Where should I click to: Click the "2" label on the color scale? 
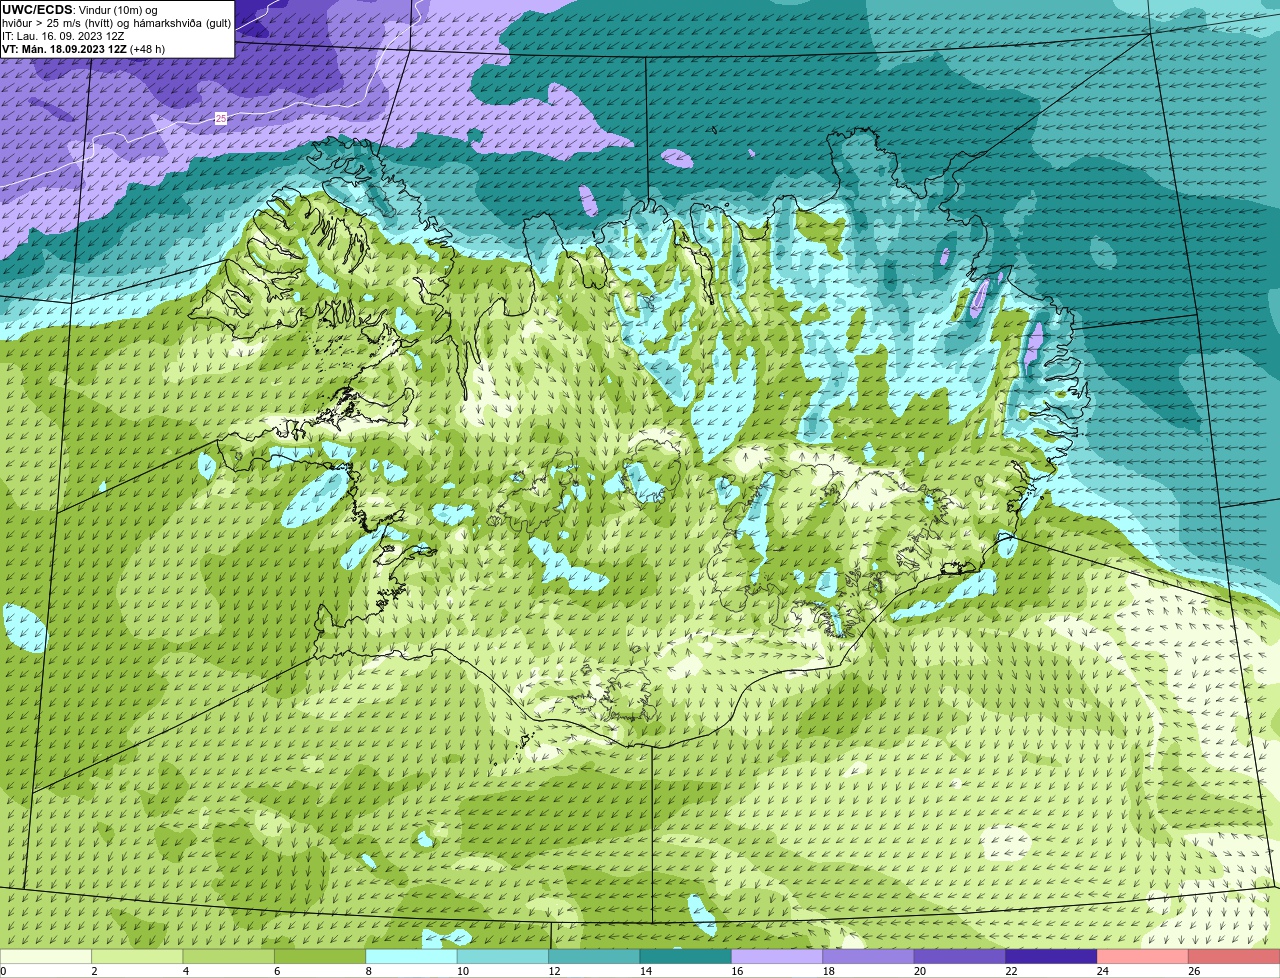click(x=94, y=971)
